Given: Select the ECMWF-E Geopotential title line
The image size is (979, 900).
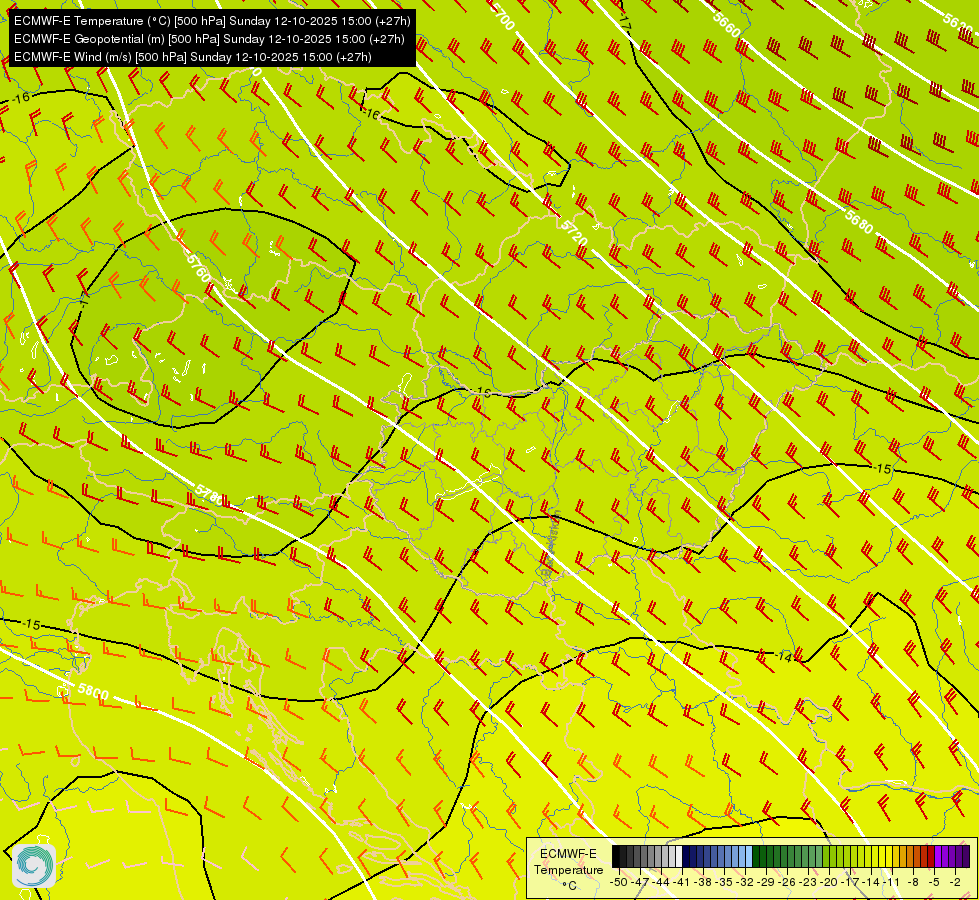Looking at the screenshot, I should [209, 39].
